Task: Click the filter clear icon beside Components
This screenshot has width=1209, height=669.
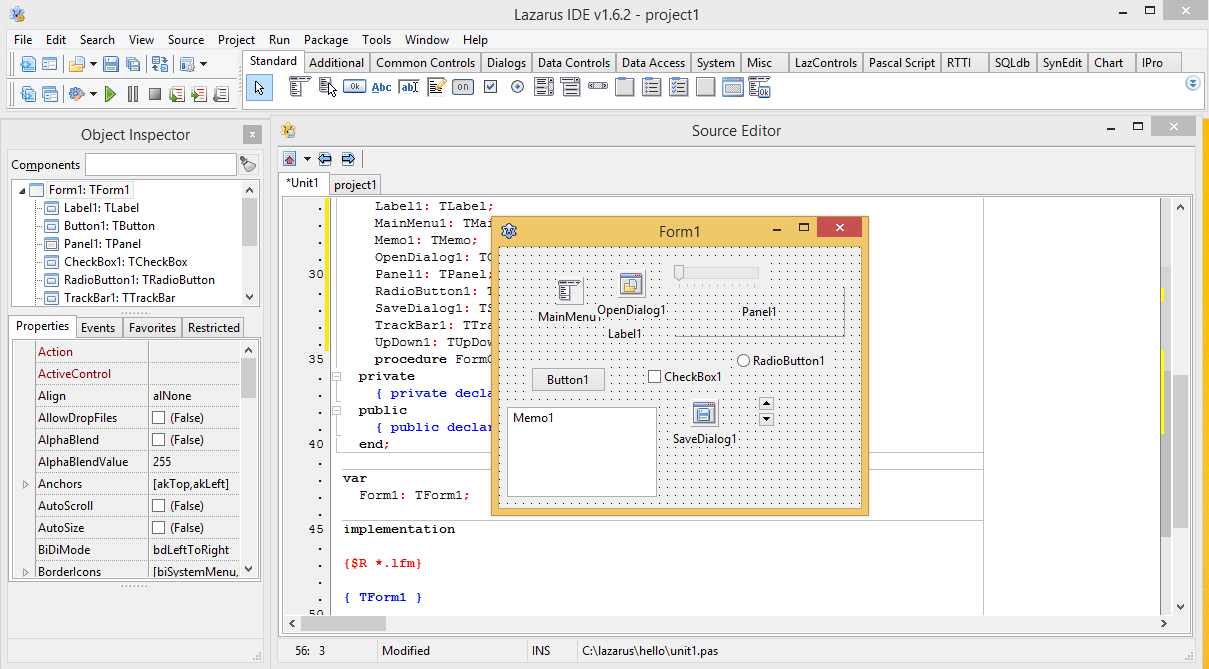Action: click(x=248, y=164)
